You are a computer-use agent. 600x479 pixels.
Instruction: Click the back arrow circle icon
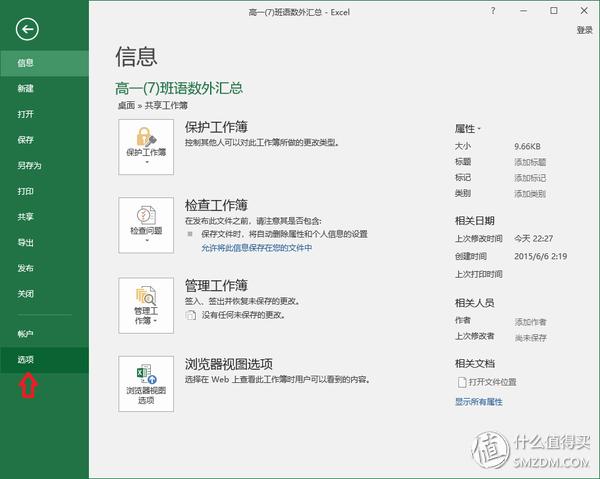click(x=27, y=29)
